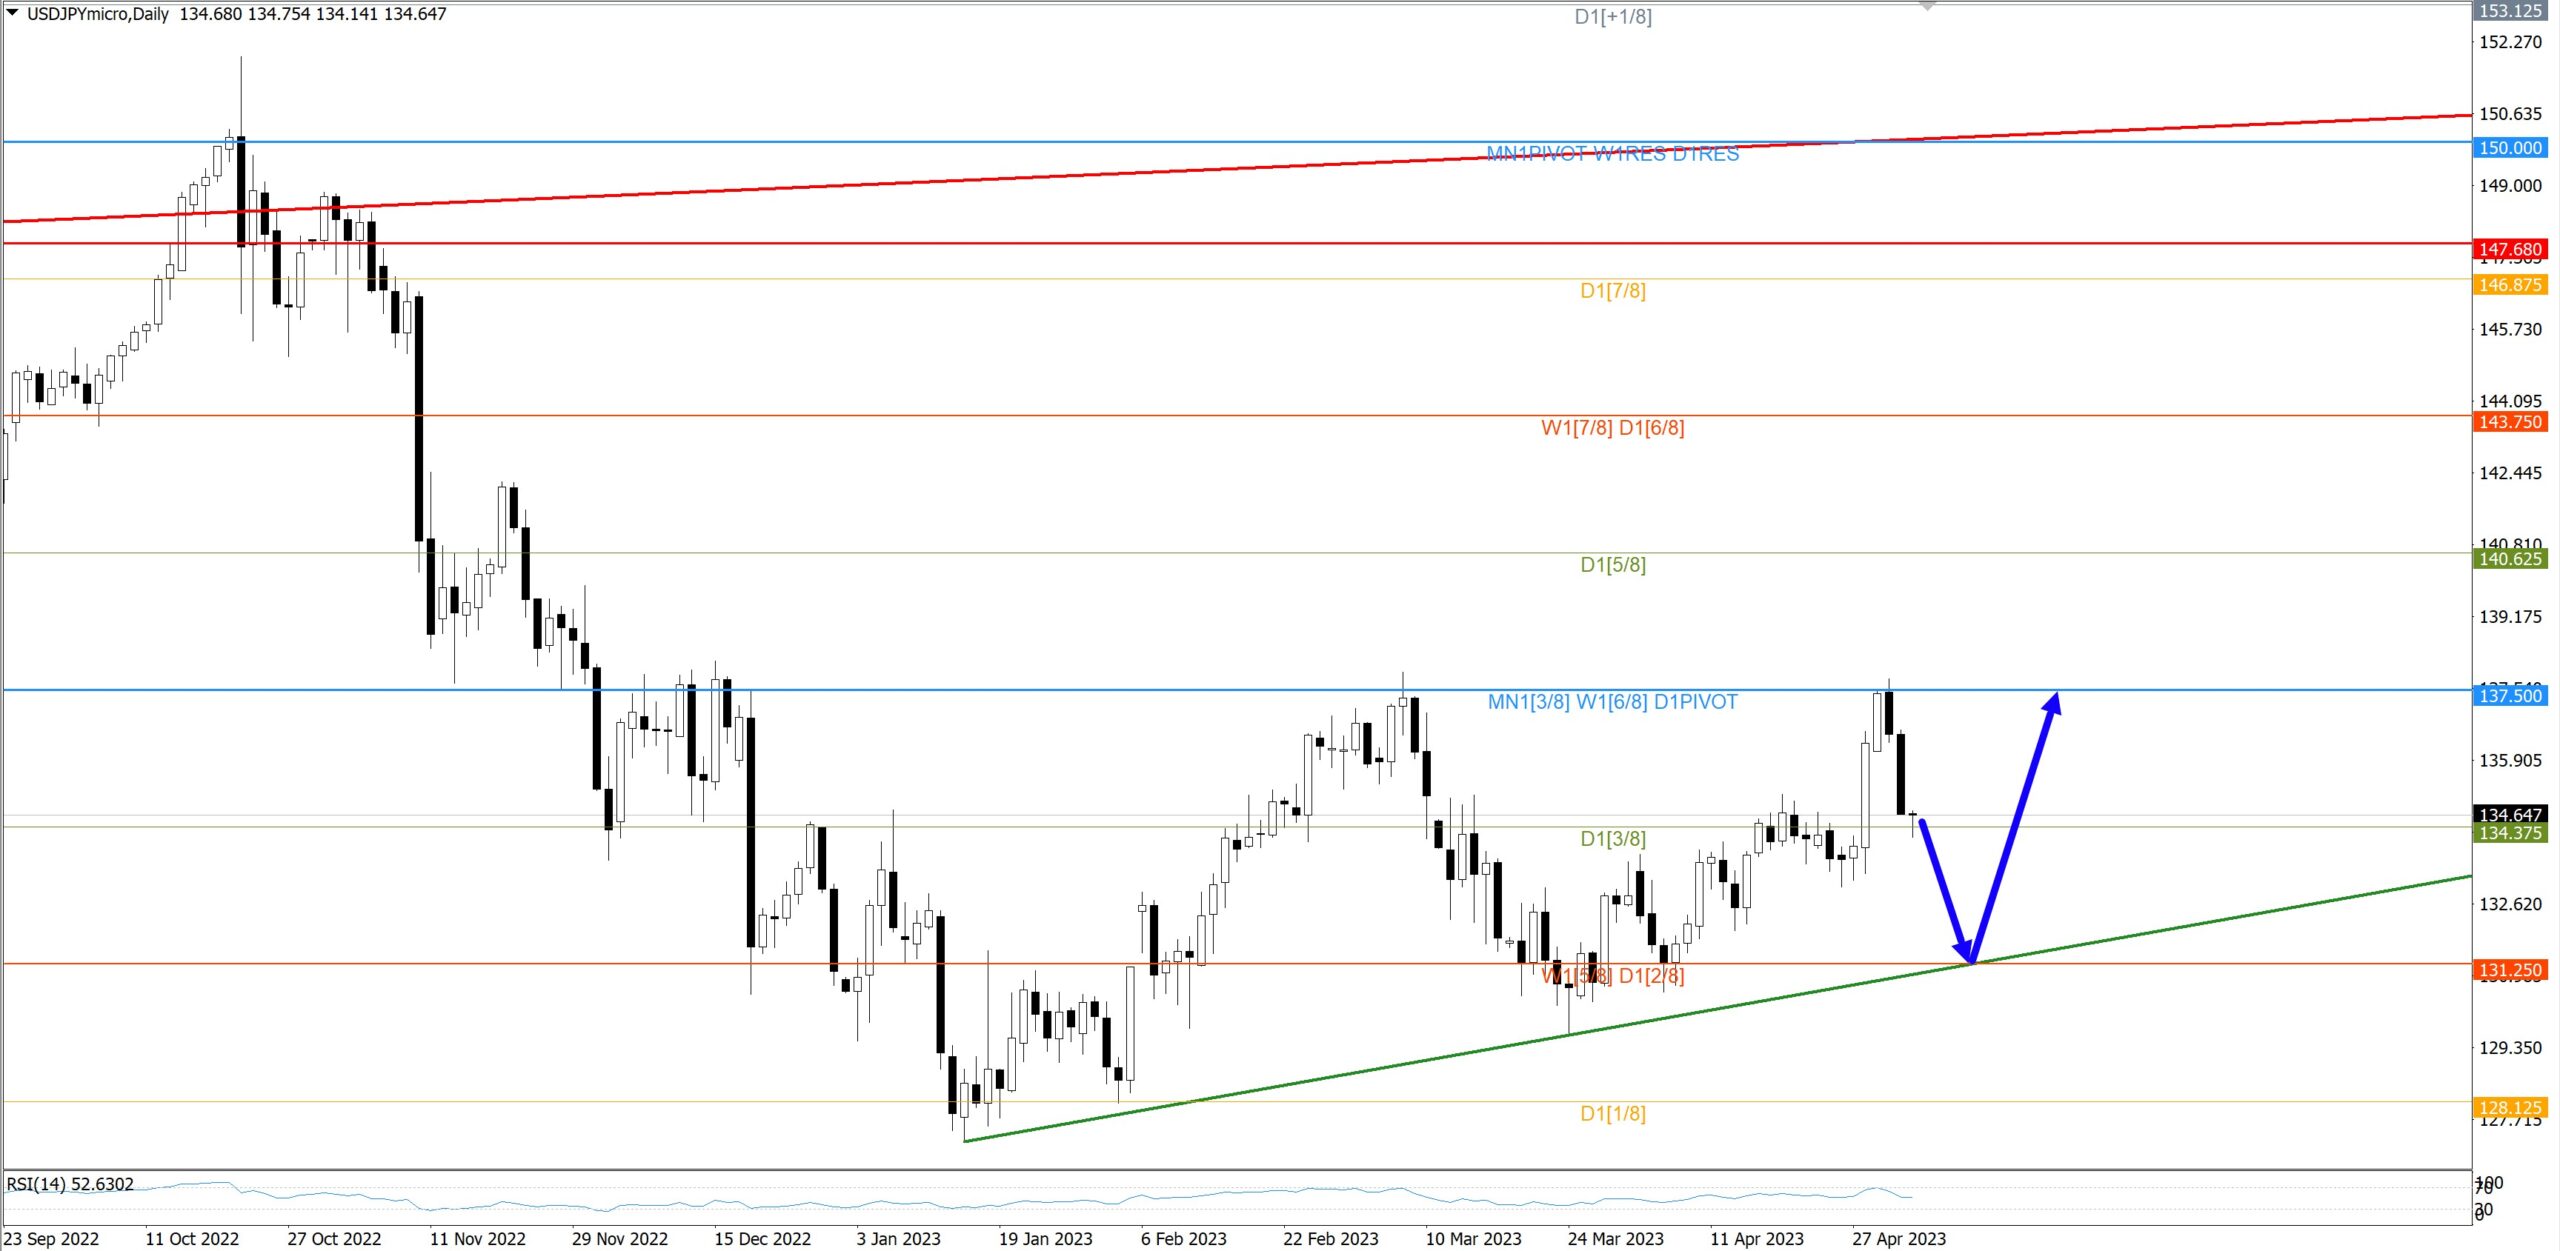Click the D1[7/8] level text
The width and height of the screenshot is (2560, 1251).
click(x=1612, y=291)
